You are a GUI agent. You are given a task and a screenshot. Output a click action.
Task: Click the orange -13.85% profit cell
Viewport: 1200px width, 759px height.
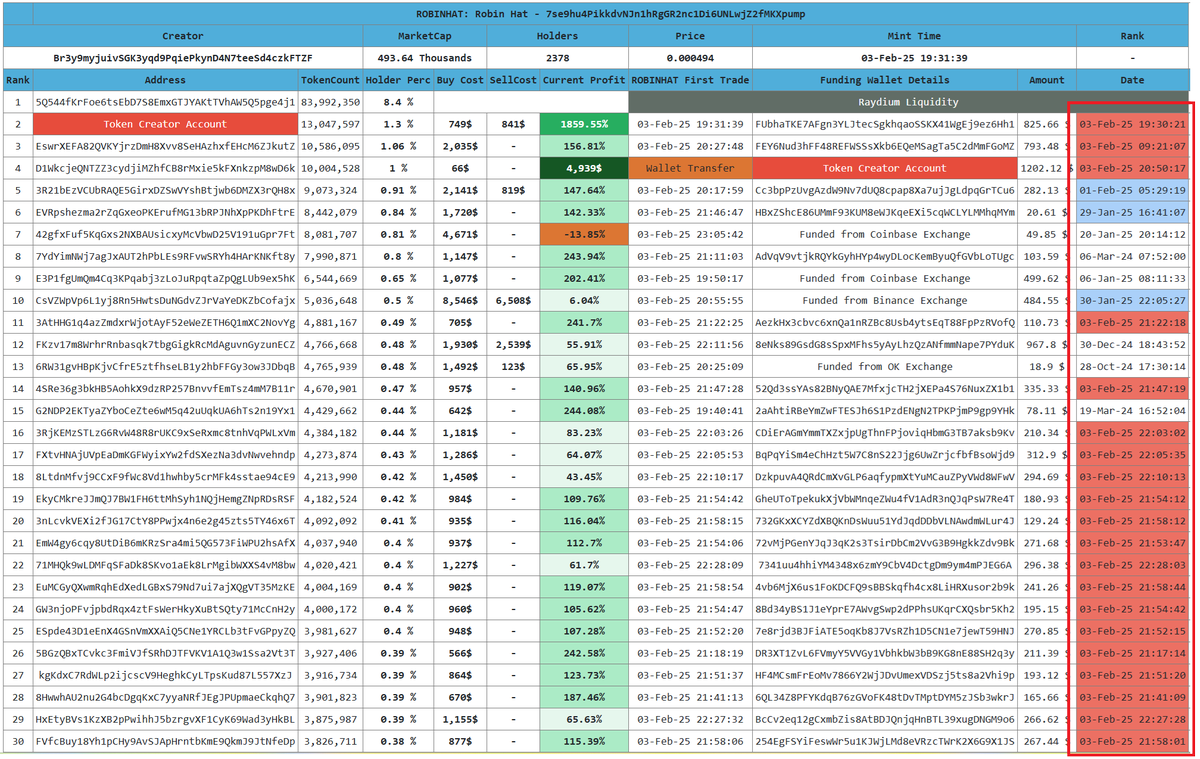point(584,234)
